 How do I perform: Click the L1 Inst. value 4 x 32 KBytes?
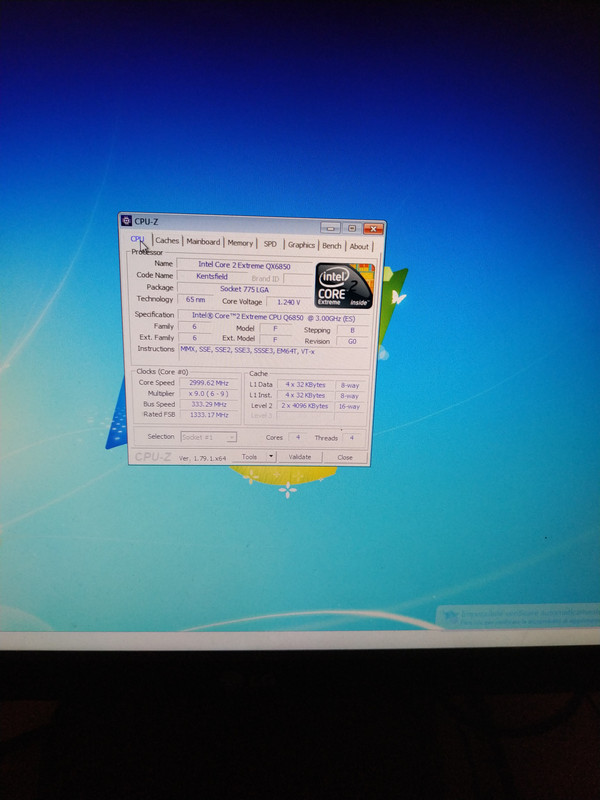[305, 395]
